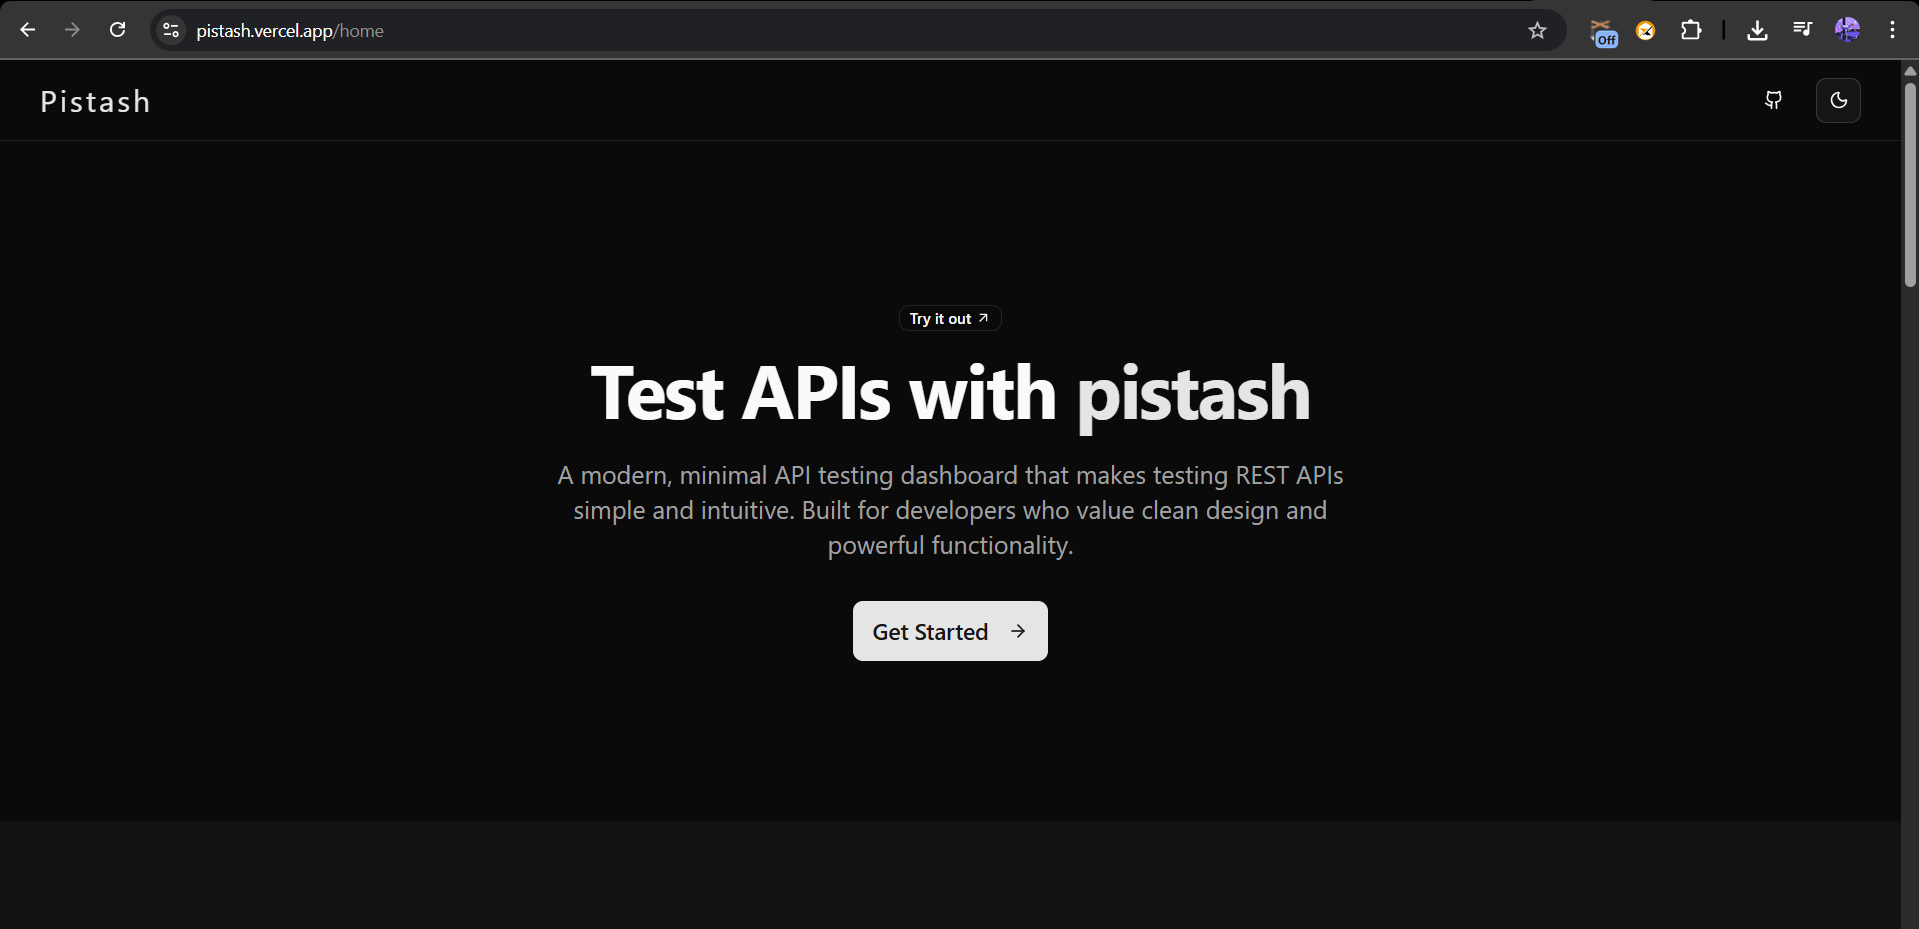Viewport: 1919px width, 929px height.
Task: Open the media controls icon
Action: (x=1802, y=30)
